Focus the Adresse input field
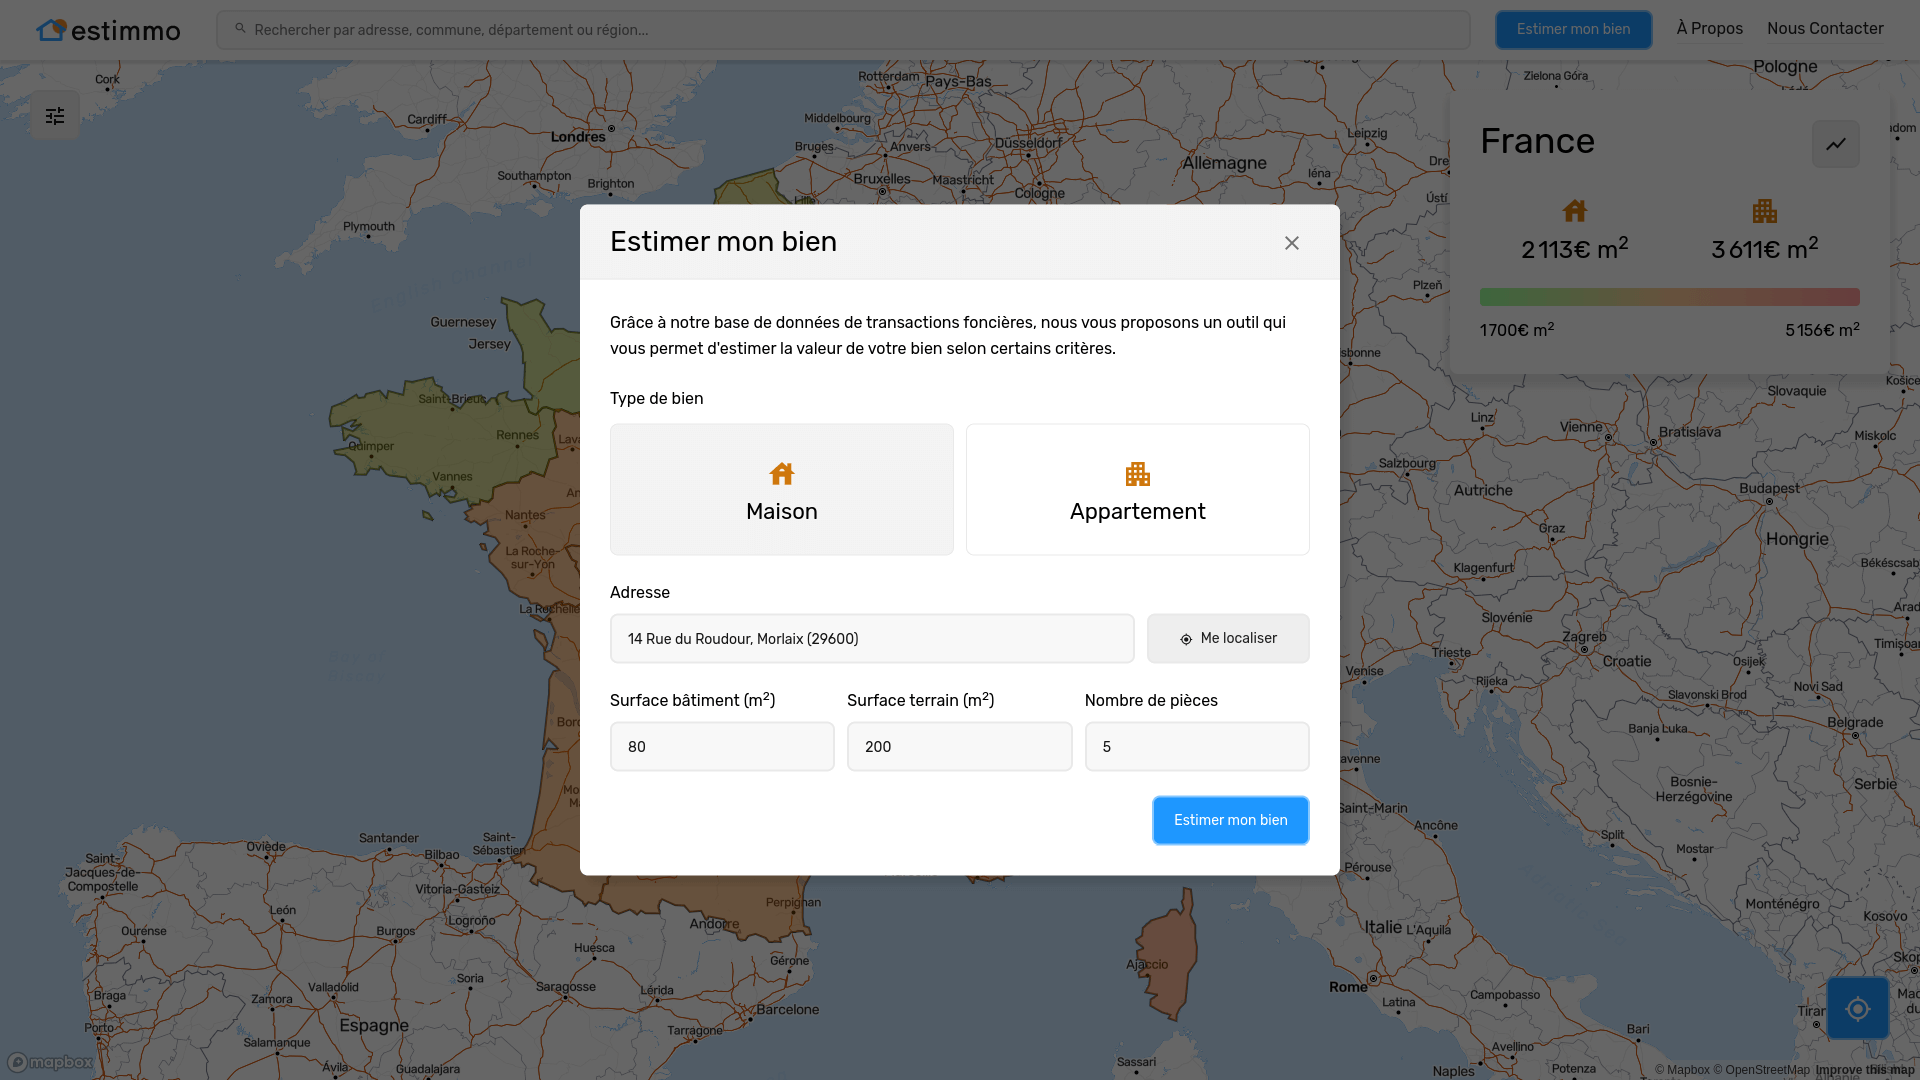This screenshot has height=1080, width=1920. 871,638
